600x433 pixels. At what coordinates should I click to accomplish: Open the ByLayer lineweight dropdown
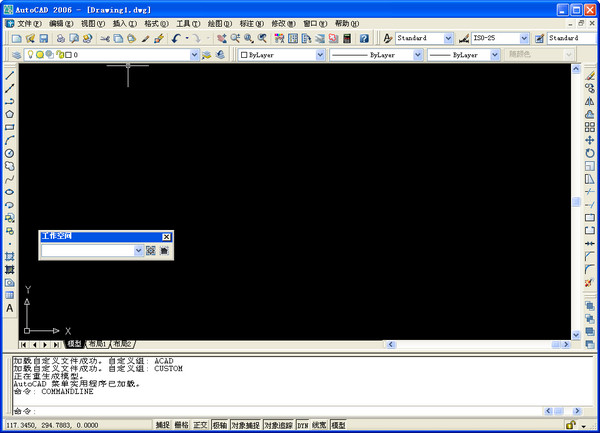pyautogui.click(x=495, y=55)
